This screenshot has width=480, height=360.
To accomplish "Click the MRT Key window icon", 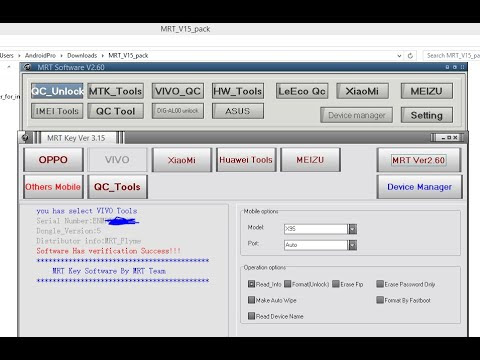I will pyautogui.click(x=24, y=138).
